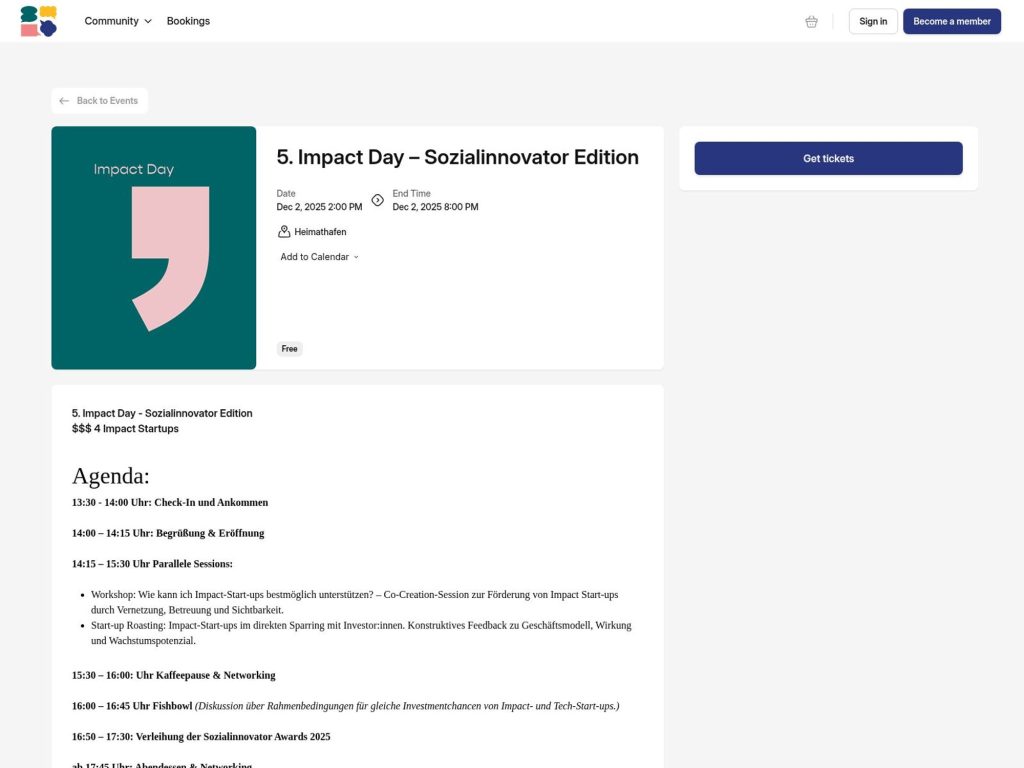Image resolution: width=1024 pixels, height=768 pixels.
Task: Click the Free price badge
Action: [289, 348]
